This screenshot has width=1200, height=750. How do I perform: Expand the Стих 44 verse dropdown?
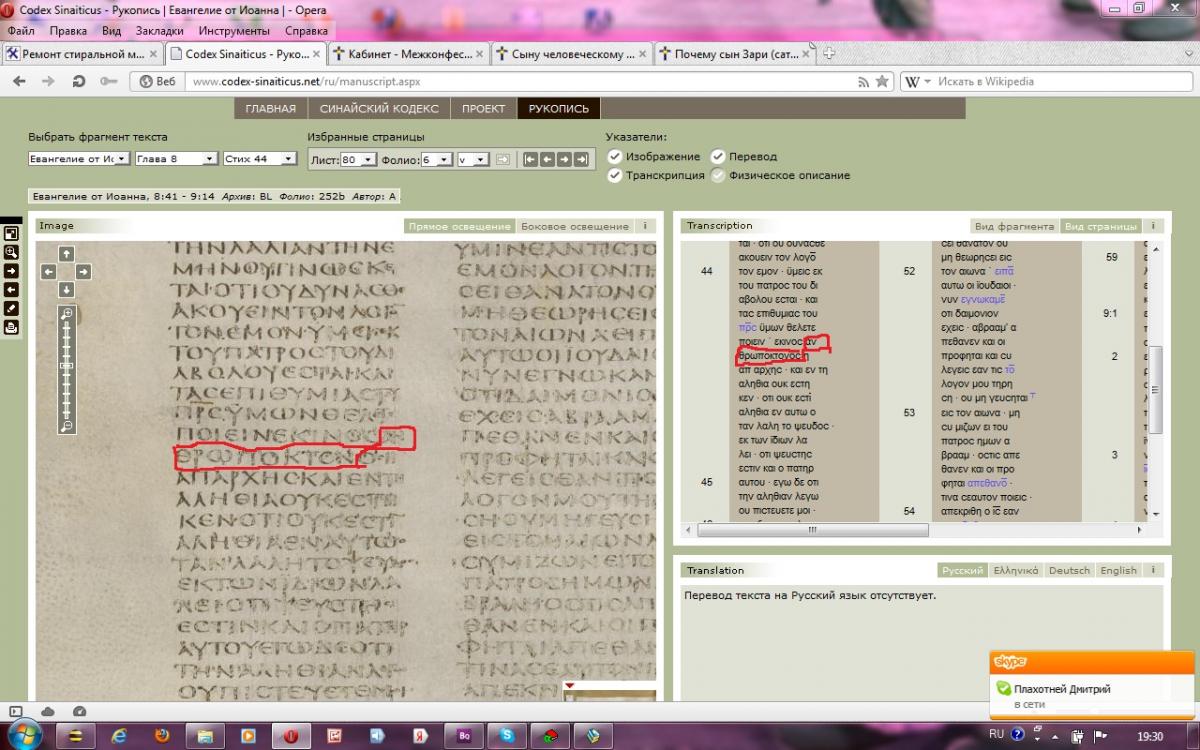[260, 159]
